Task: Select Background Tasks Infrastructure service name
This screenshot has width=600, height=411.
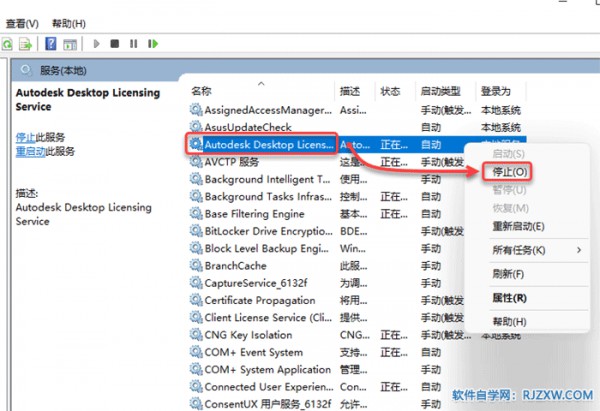Action: pyautogui.click(x=268, y=196)
